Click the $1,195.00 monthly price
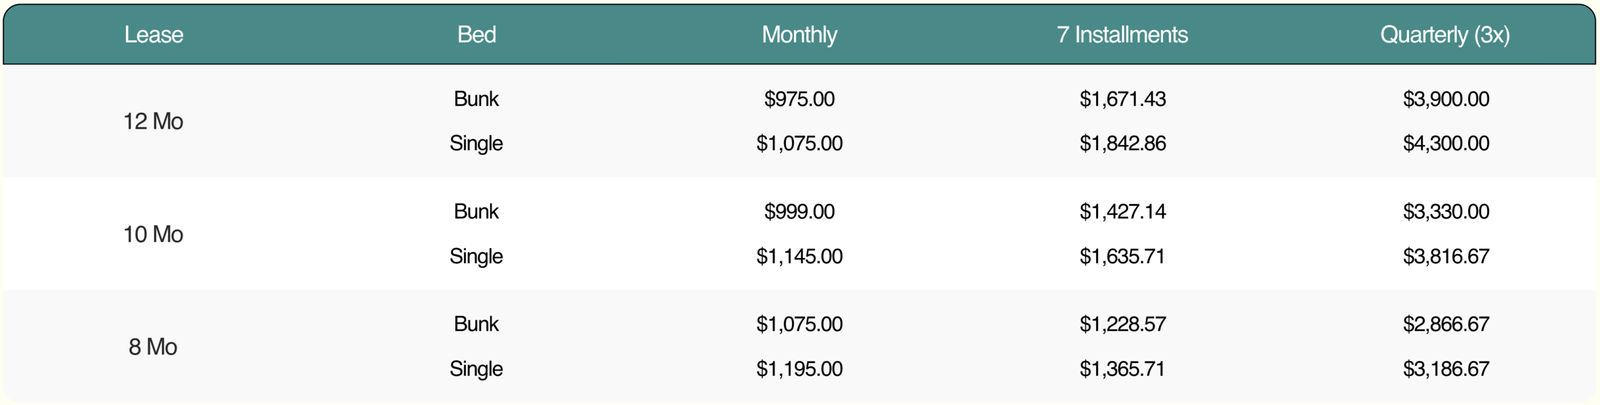The width and height of the screenshot is (1600, 405). point(799,369)
